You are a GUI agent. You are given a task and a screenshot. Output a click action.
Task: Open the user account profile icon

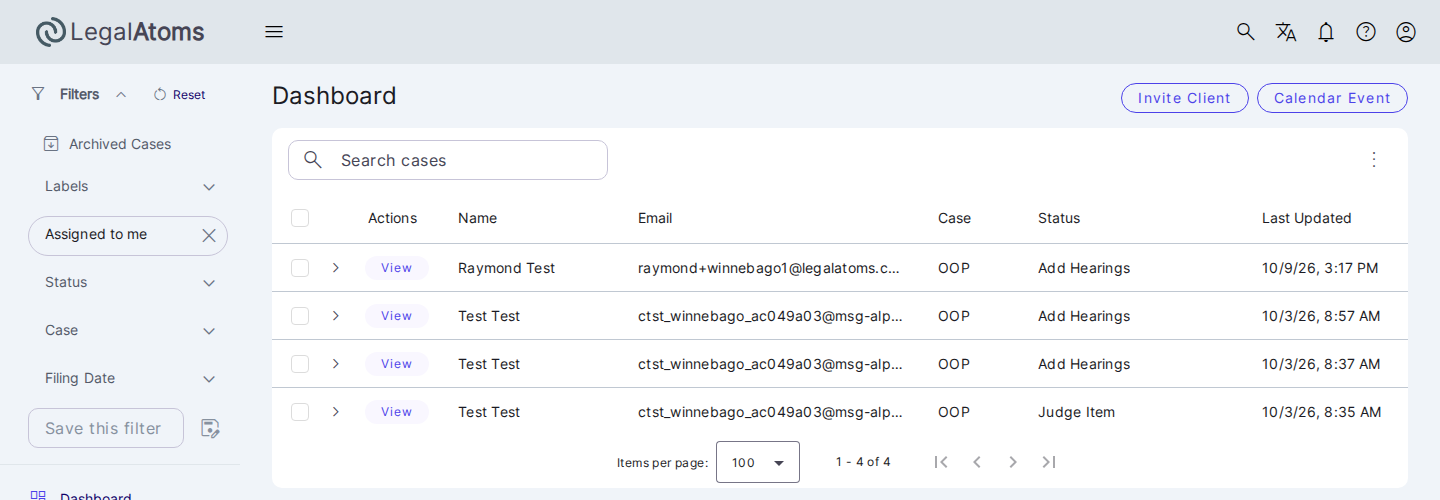[x=1406, y=32]
